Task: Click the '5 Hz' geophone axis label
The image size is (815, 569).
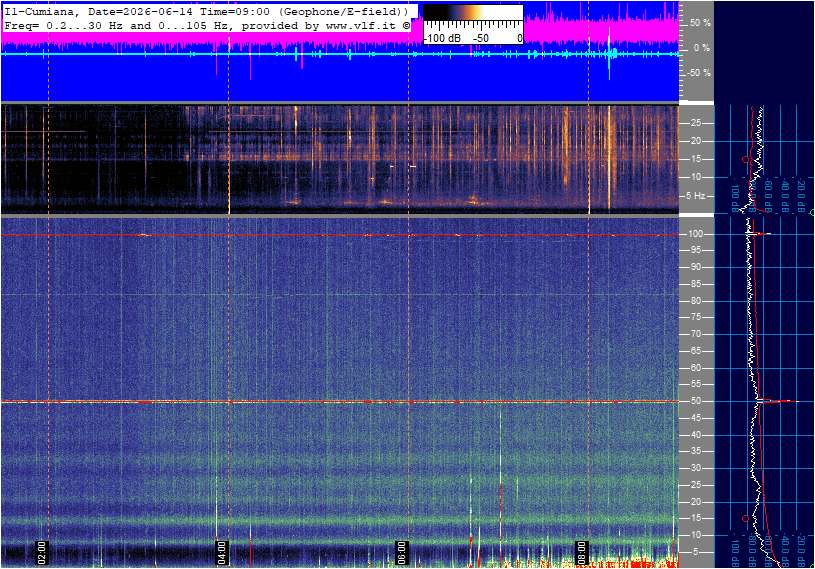Action: [x=696, y=195]
